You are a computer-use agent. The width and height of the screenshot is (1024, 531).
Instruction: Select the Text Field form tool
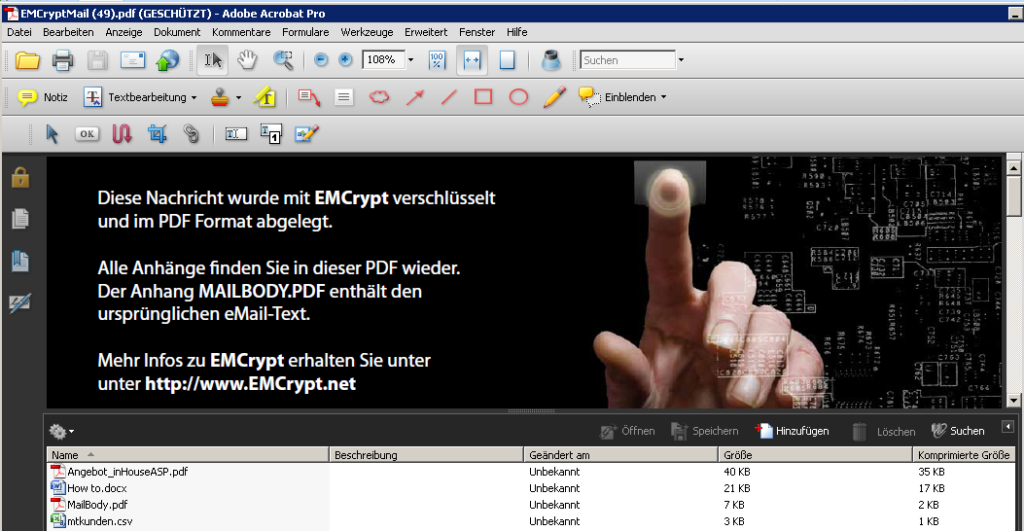click(x=236, y=134)
